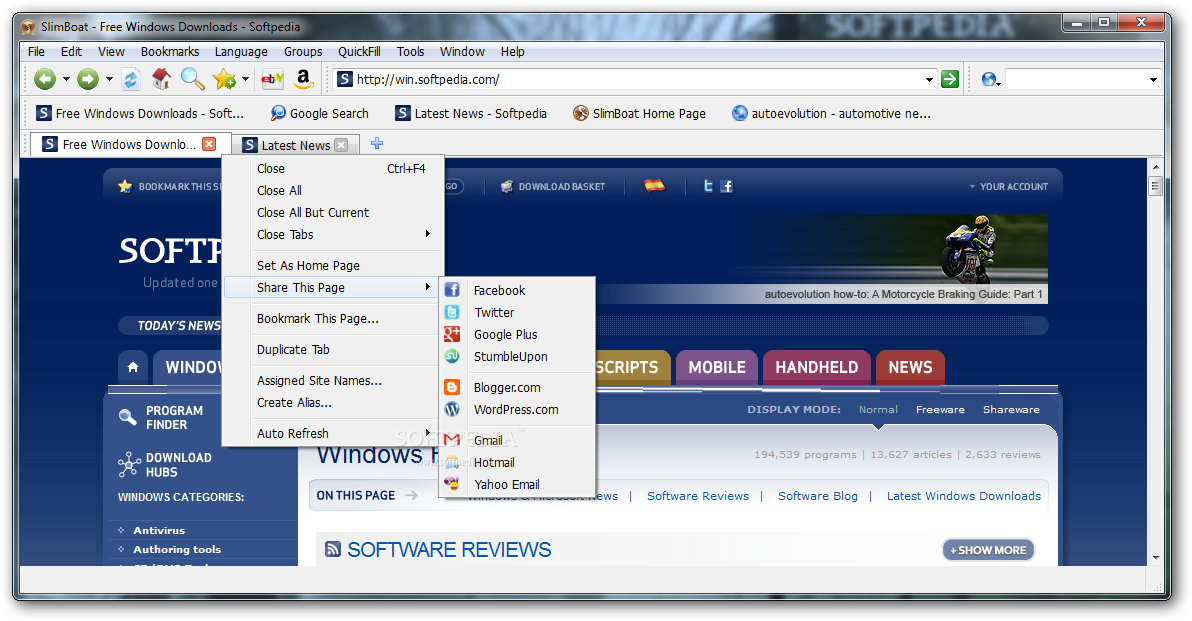Share page to WordPress.com

(x=517, y=410)
